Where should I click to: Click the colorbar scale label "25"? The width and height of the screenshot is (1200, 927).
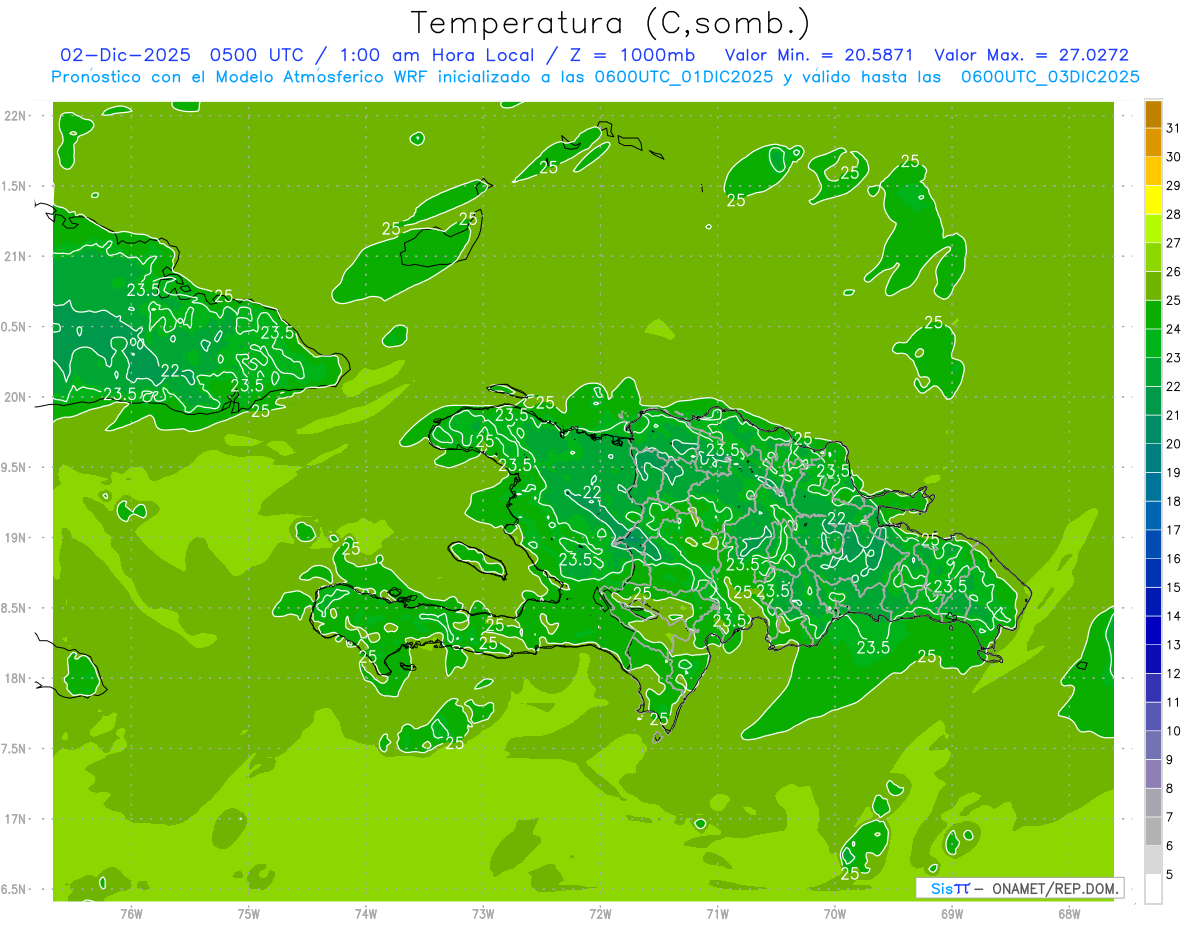1174,300
